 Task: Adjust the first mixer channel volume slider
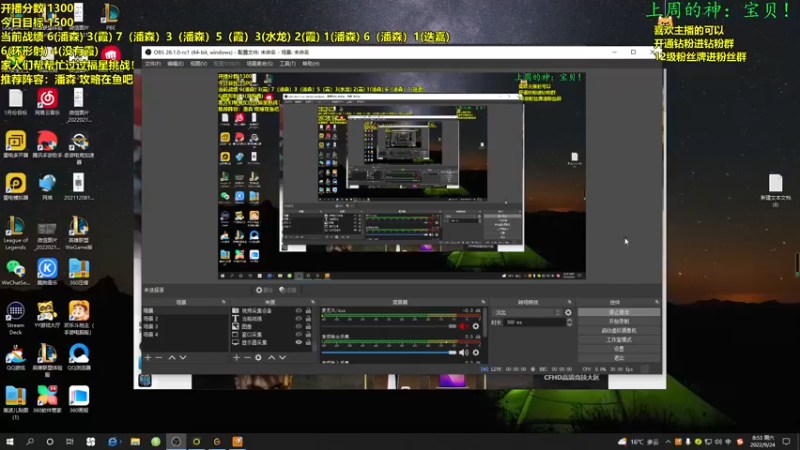click(389, 327)
